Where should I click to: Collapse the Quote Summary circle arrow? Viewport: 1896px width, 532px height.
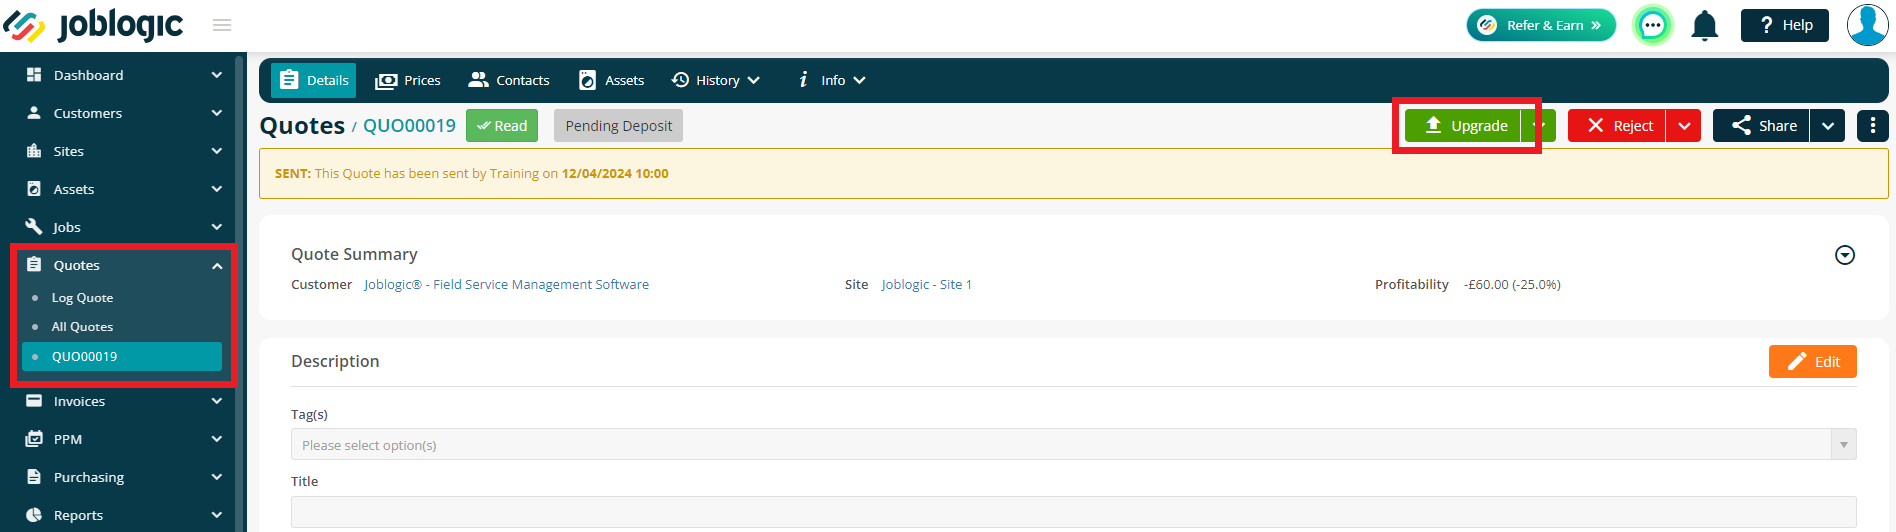1845,255
